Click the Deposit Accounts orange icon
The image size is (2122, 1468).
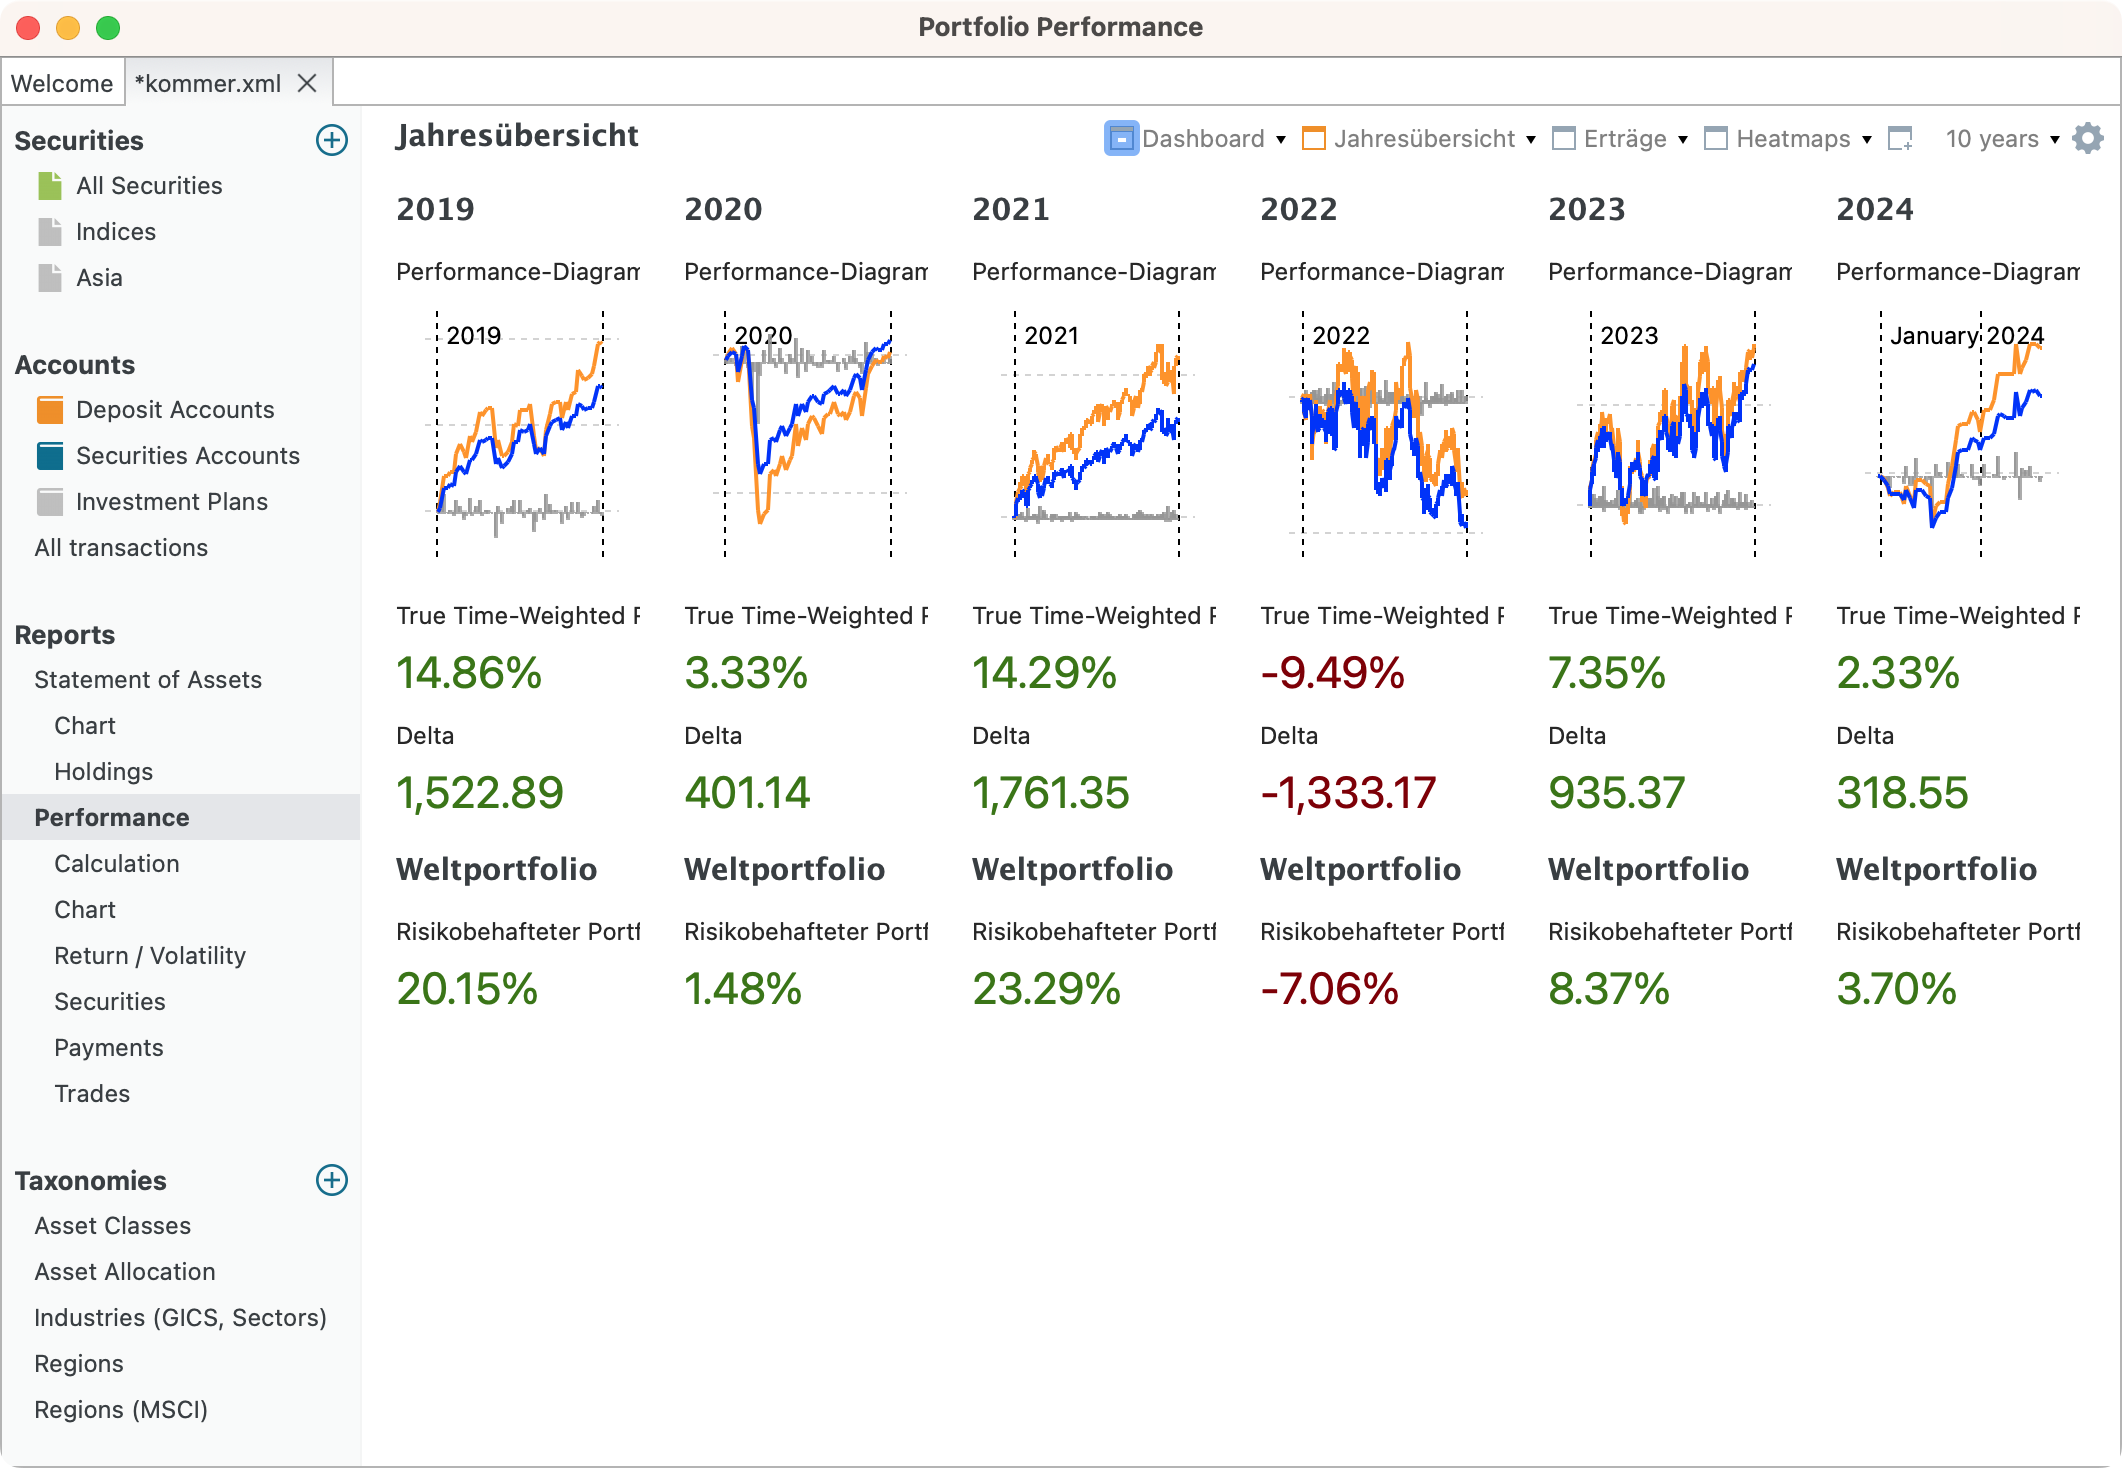pos(50,410)
